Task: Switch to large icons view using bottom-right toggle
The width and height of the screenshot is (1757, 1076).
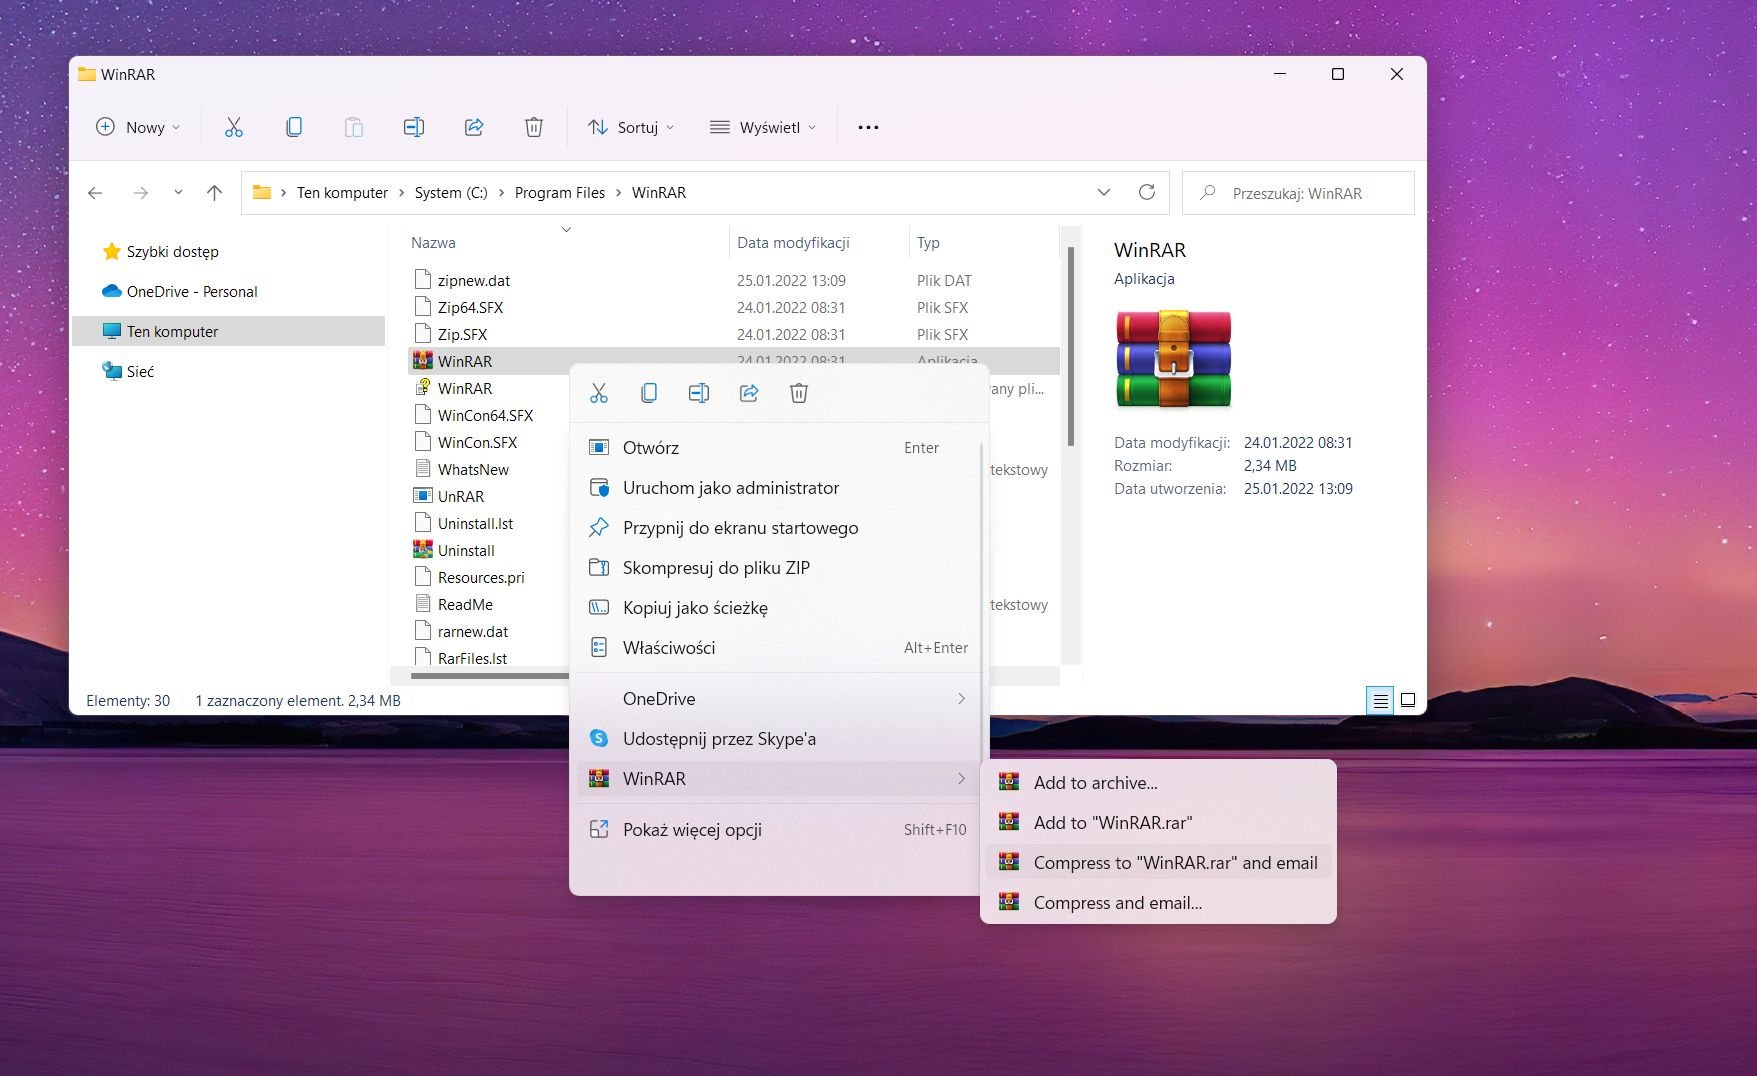Action: coord(1408,700)
